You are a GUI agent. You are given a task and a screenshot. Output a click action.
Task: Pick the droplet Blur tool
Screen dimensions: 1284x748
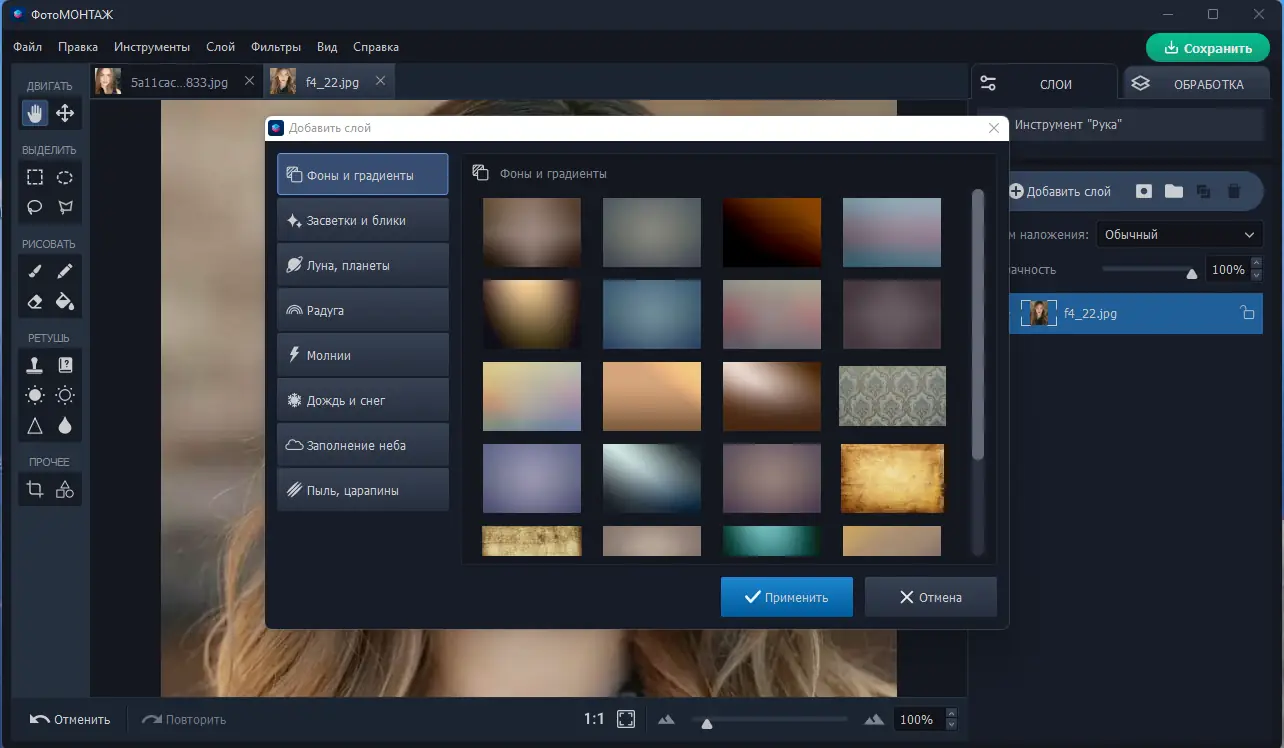pos(65,425)
